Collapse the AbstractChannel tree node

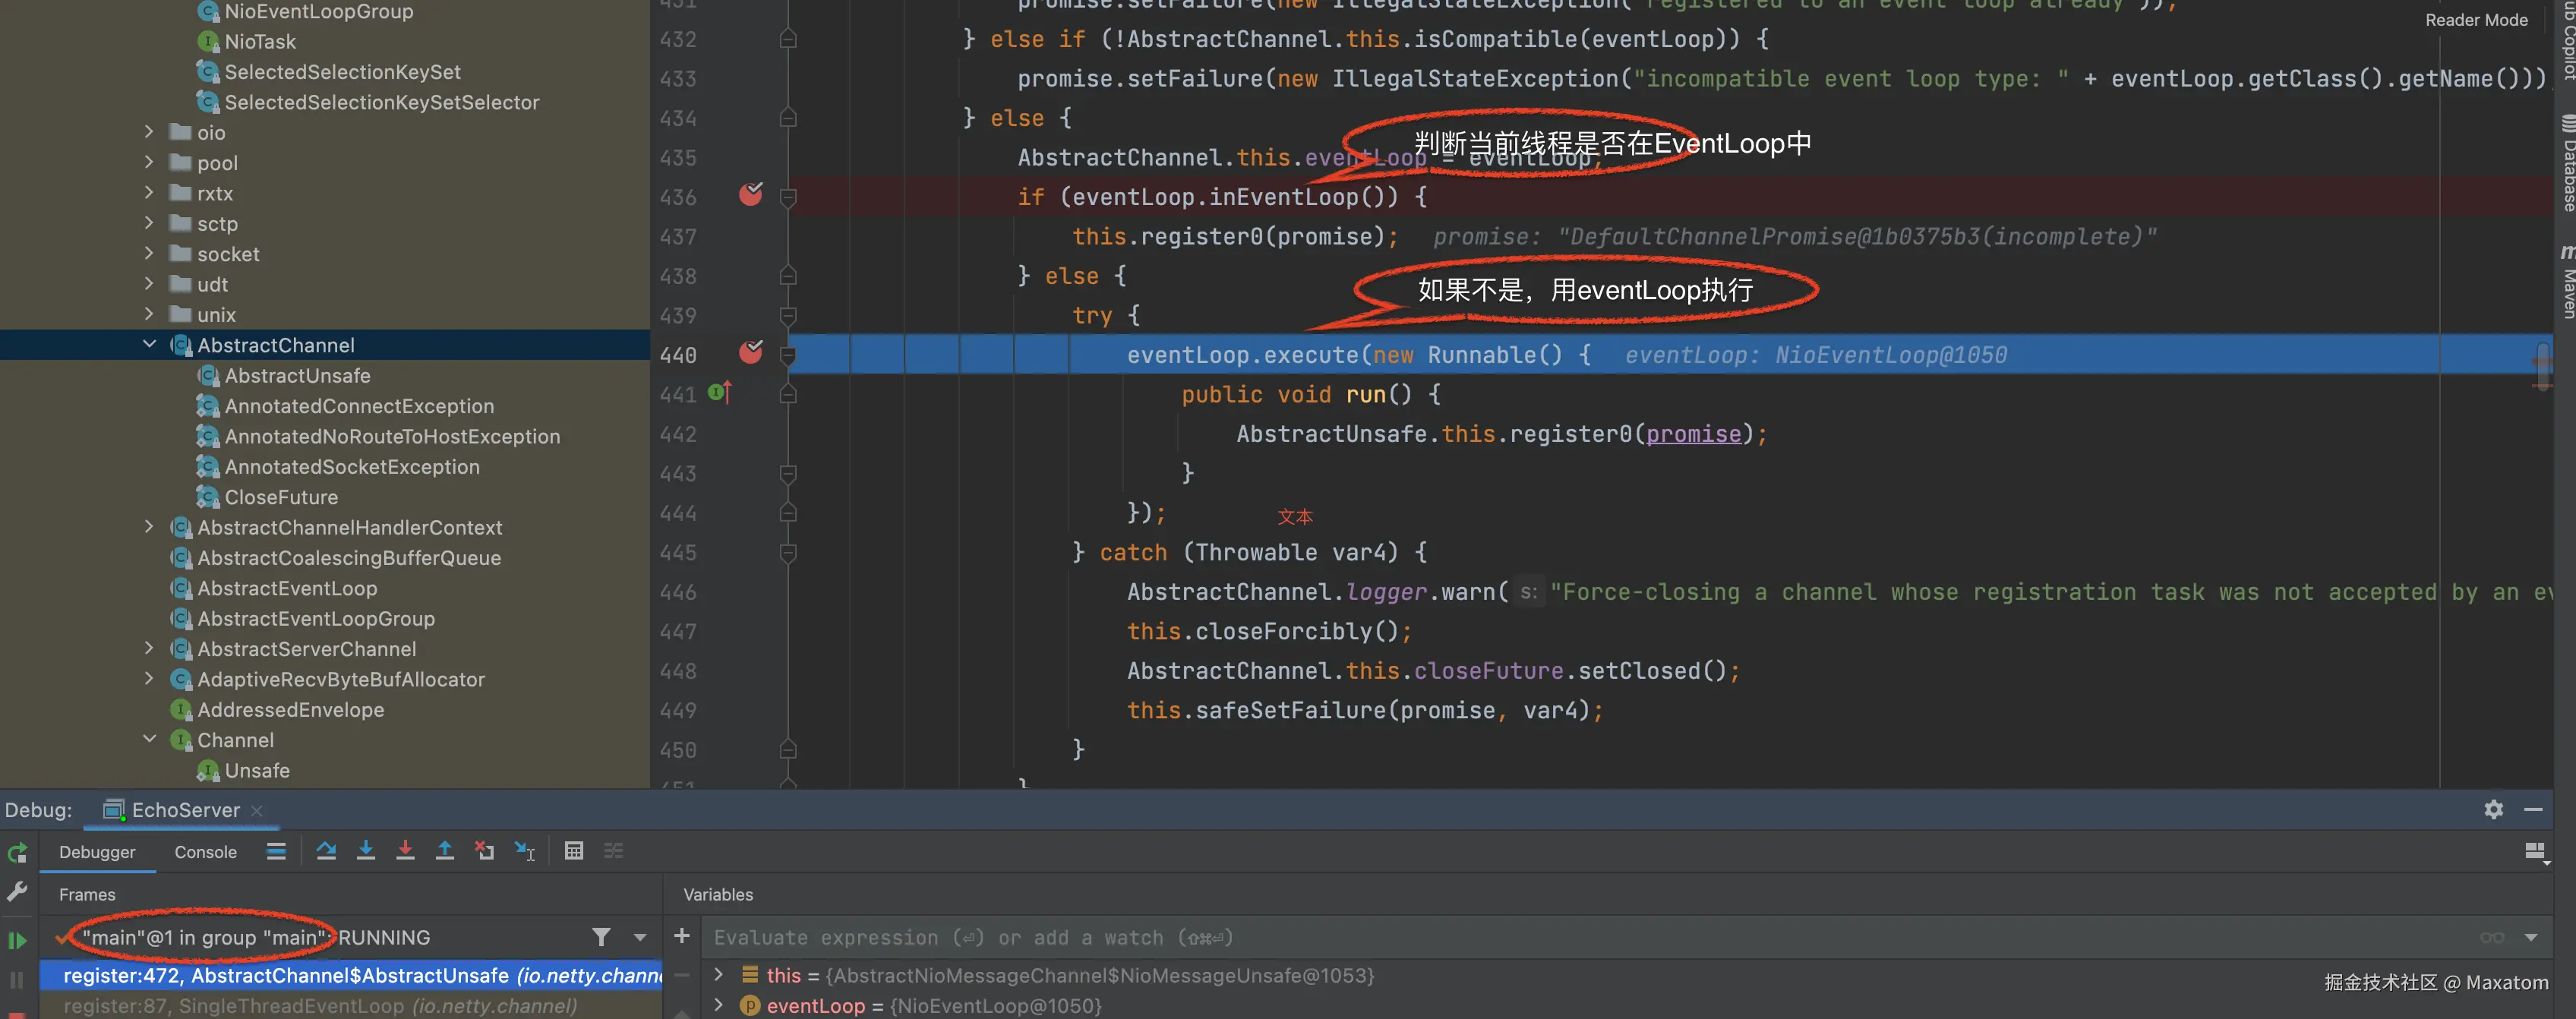click(149, 345)
